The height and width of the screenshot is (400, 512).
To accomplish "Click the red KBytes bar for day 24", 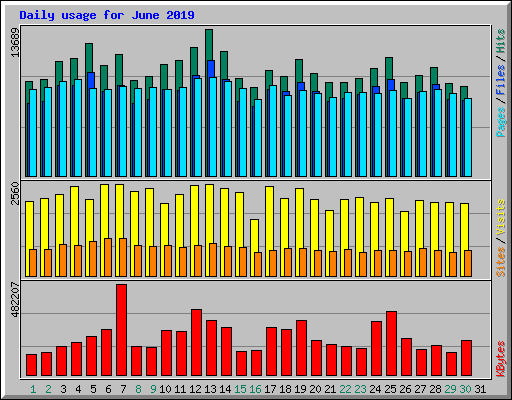I will click(x=377, y=349).
